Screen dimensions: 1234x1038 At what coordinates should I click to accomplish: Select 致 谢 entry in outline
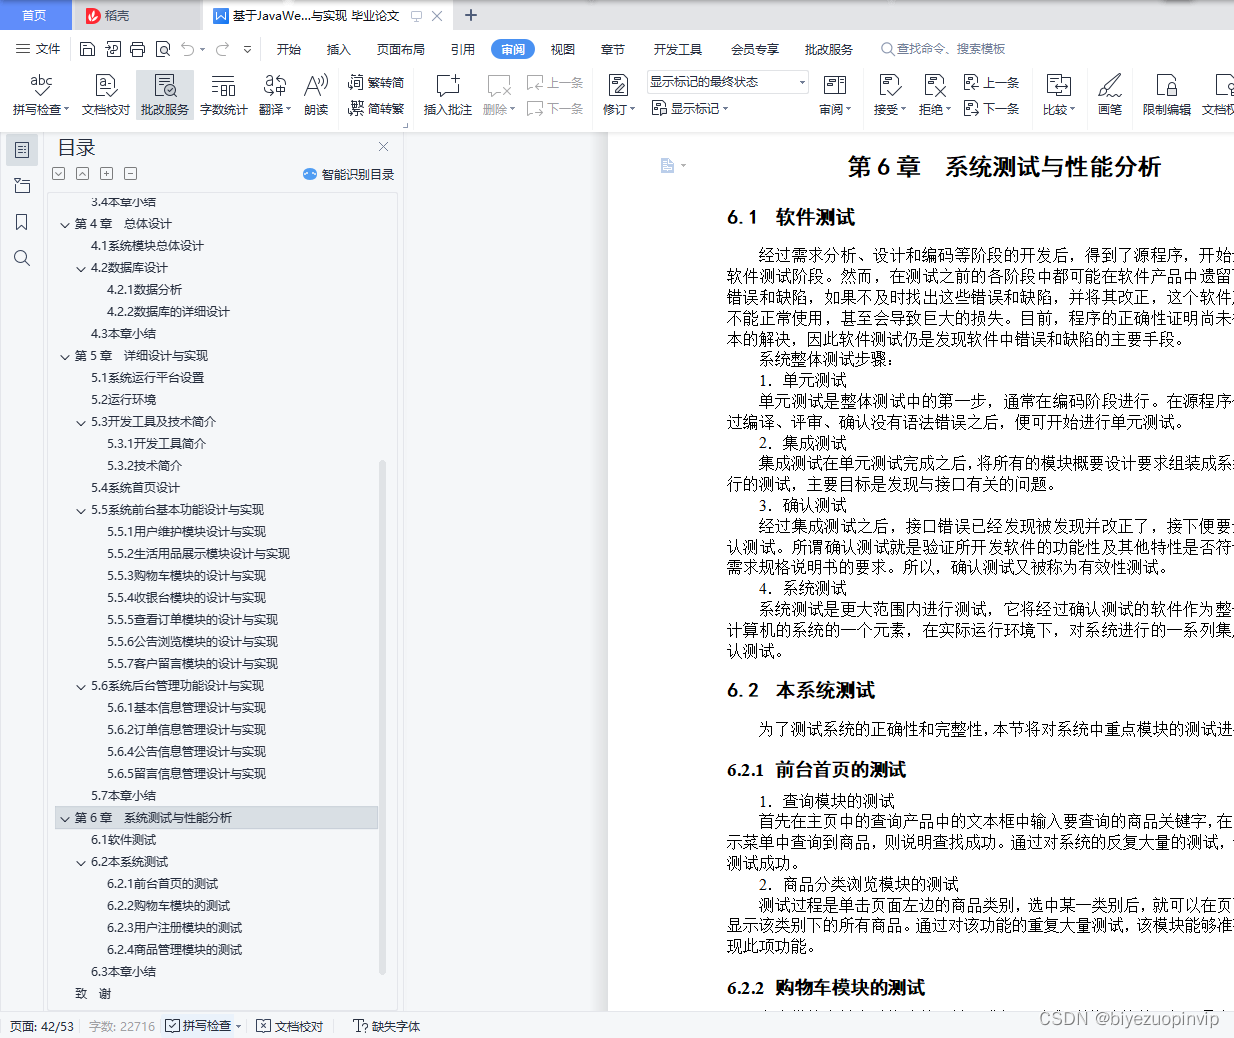[x=93, y=994]
